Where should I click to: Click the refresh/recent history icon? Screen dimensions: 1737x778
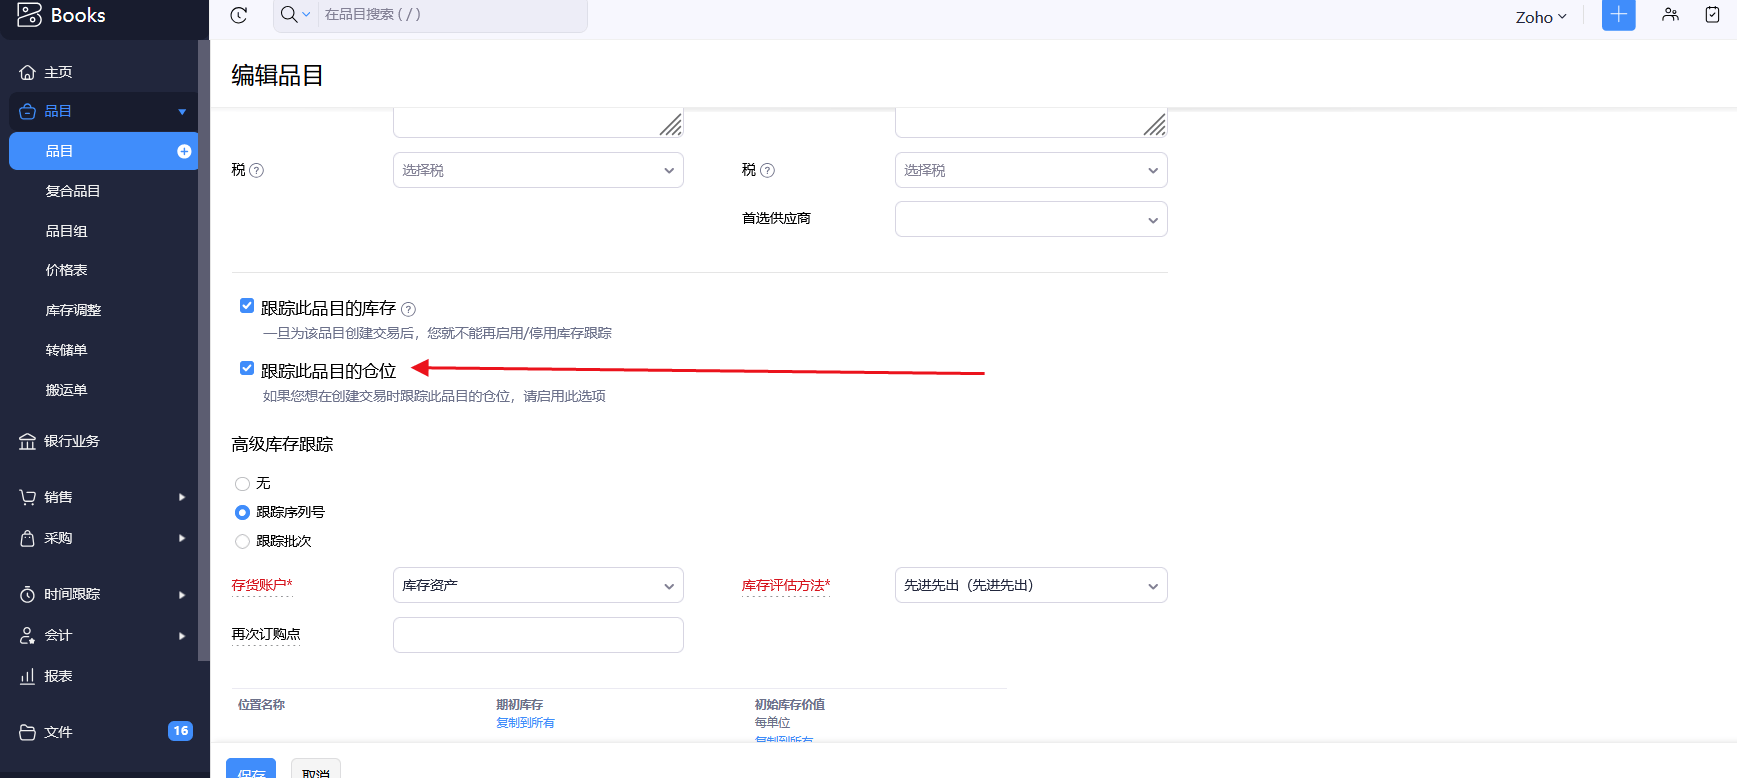coord(238,15)
